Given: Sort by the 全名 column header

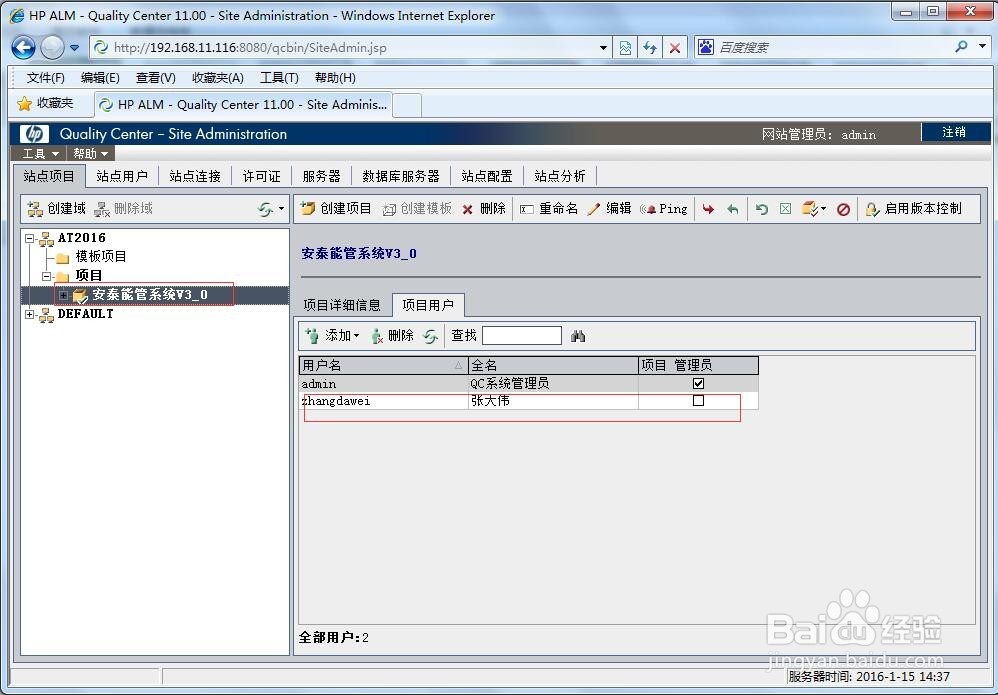Looking at the screenshot, I should [553, 365].
